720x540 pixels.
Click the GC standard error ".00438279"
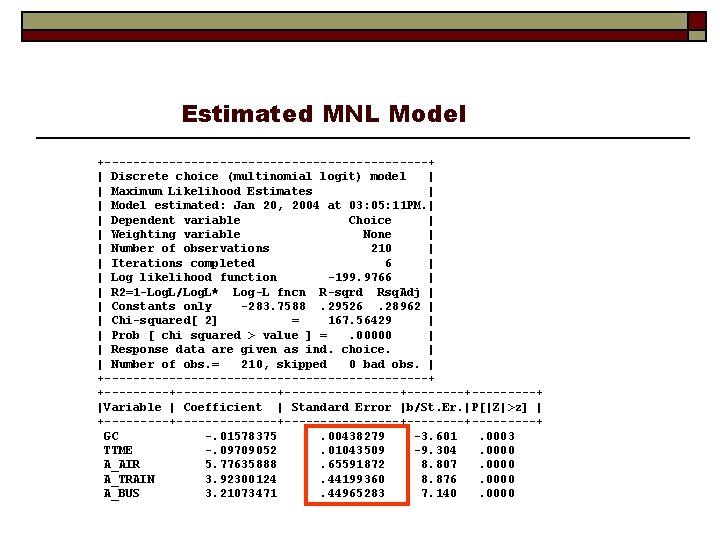[352, 436]
